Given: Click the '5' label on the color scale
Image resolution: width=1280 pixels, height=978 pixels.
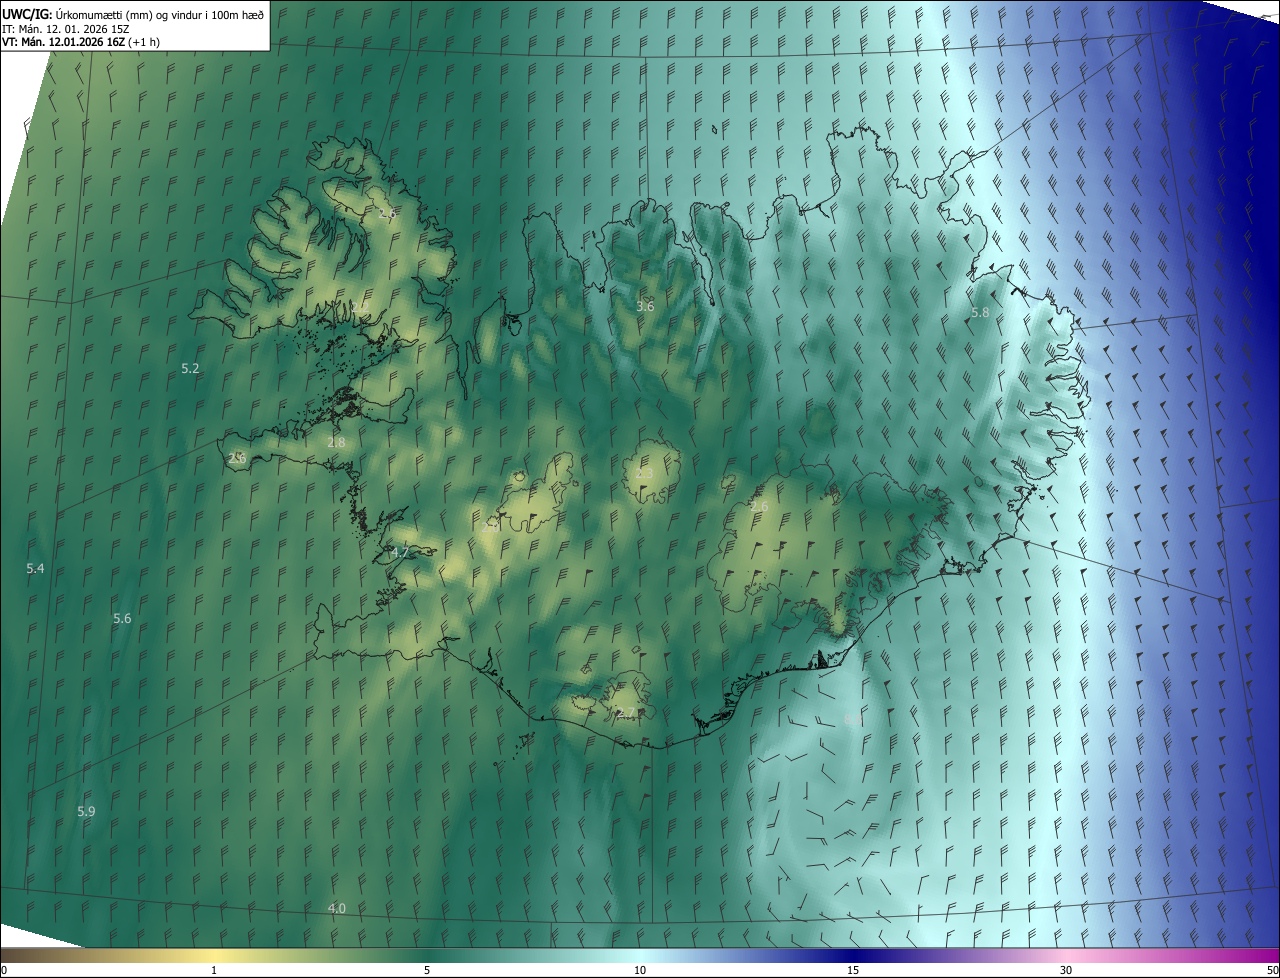Looking at the screenshot, I should click(427, 971).
